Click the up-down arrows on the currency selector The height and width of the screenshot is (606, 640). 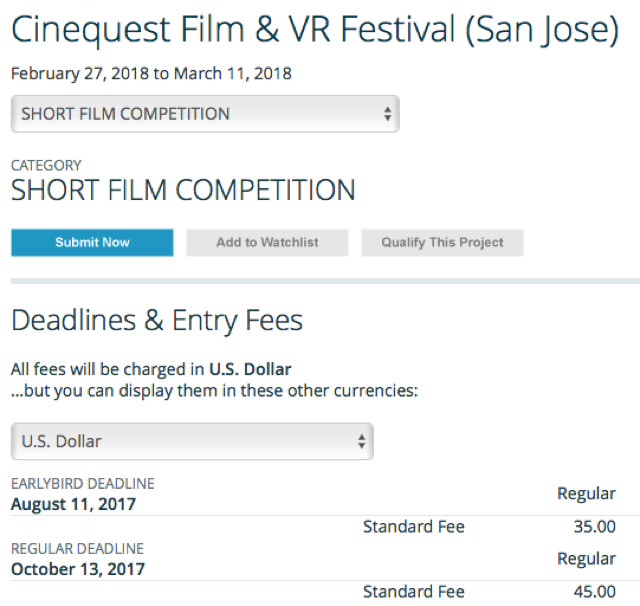coord(361,441)
